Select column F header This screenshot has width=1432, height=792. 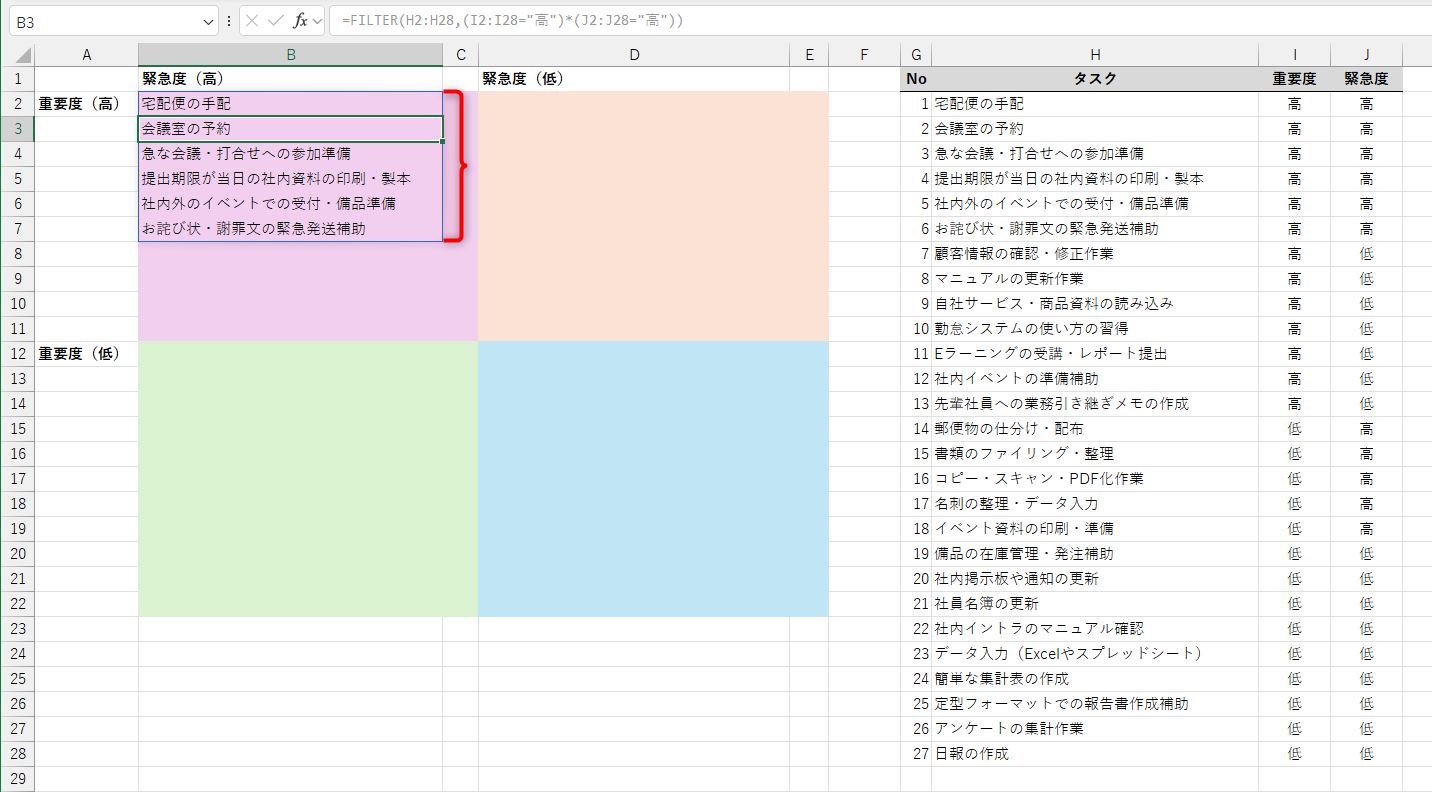(865, 55)
